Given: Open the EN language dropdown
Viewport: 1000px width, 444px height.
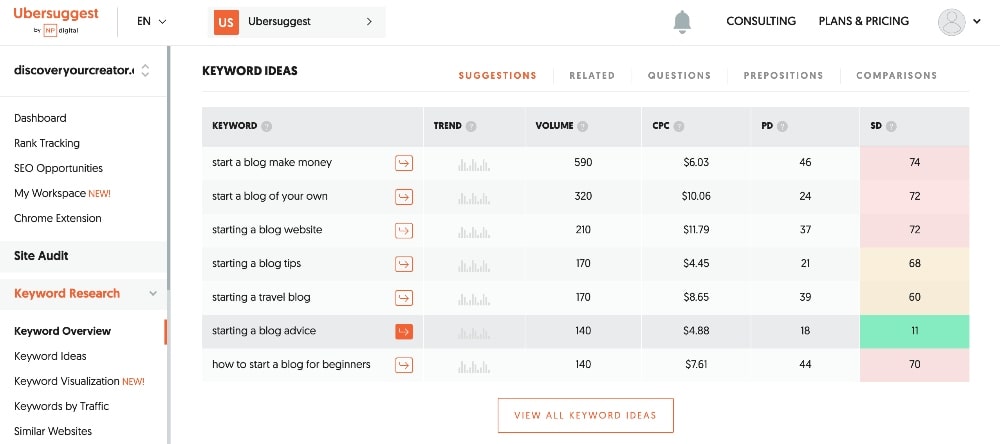Looking at the screenshot, I should tap(152, 21).
